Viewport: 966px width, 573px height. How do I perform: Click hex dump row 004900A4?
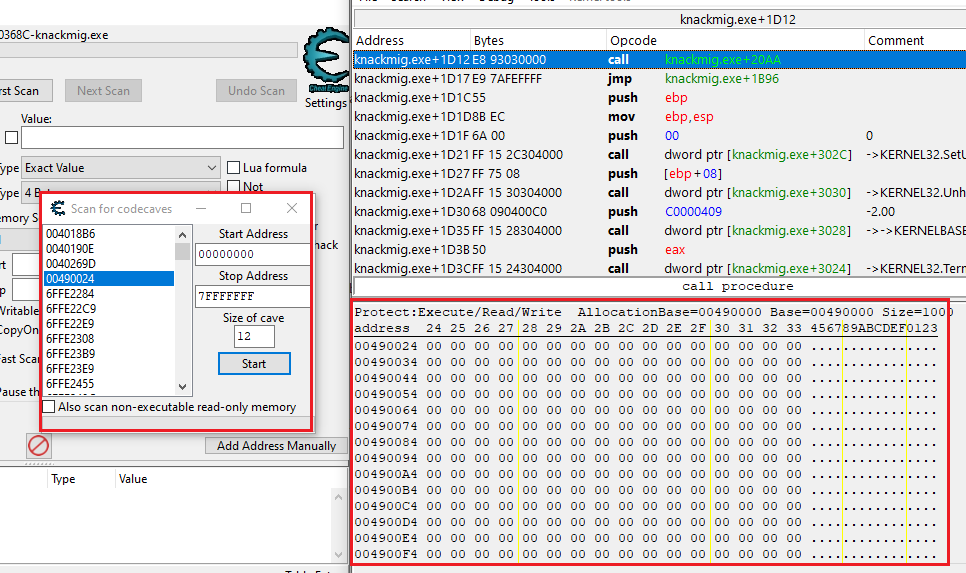click(x=646, y=474)
